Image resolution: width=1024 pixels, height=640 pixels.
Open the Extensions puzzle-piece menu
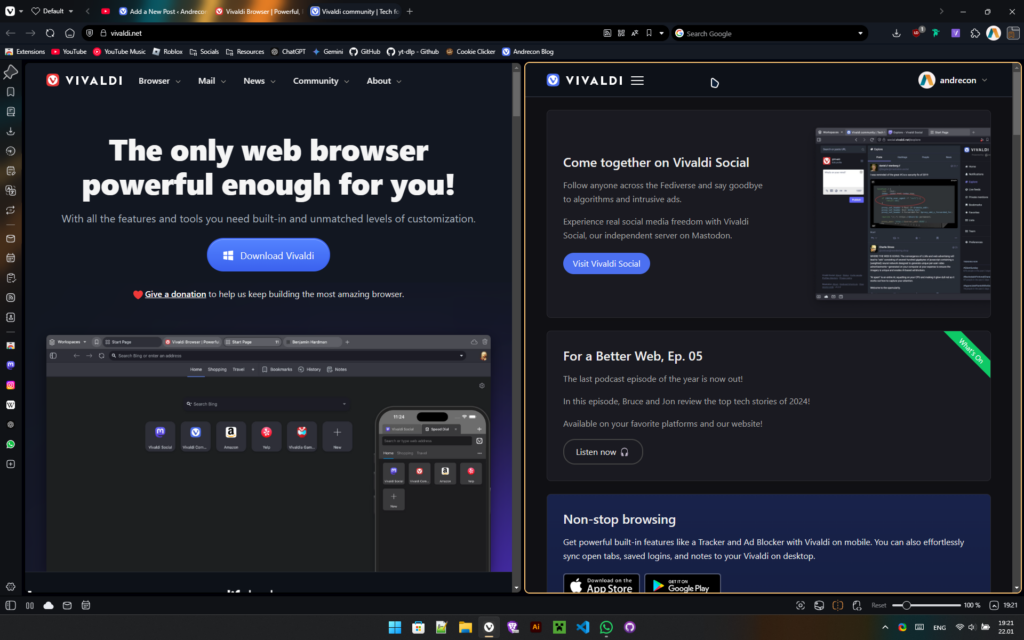[x=975, y=33]
